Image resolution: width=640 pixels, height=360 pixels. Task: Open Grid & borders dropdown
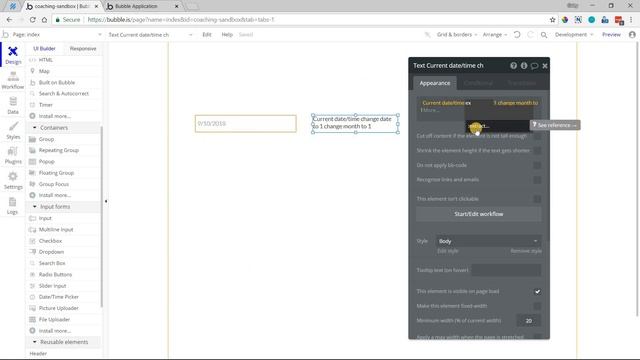pos(456,35)
